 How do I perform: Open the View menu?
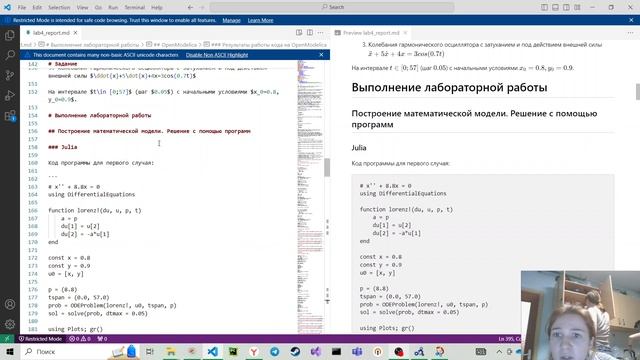(x=82, y=7)
